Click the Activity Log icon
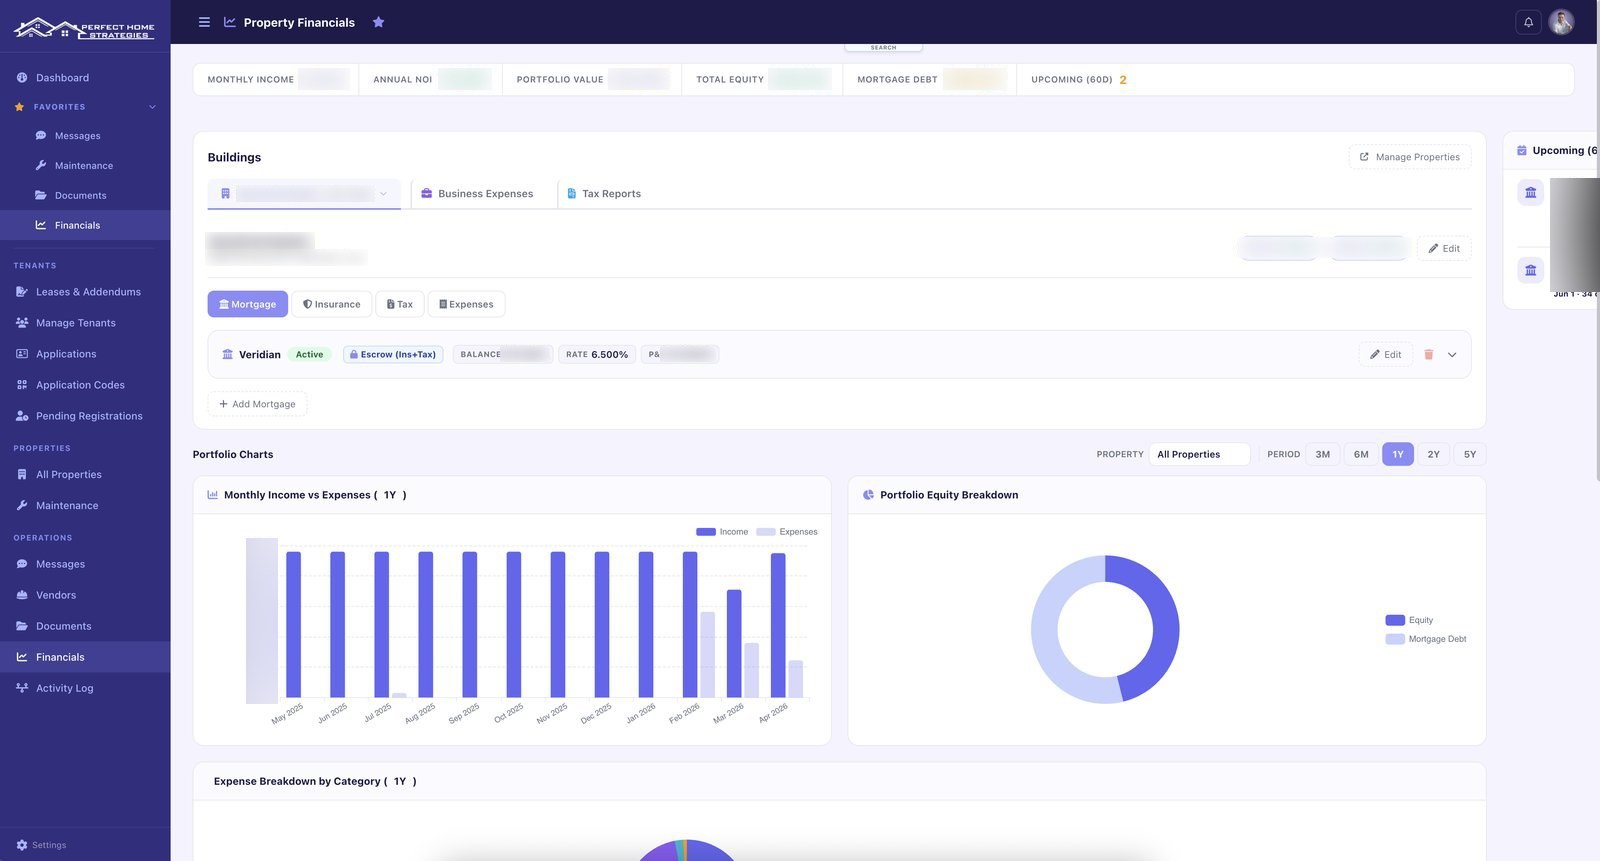The width and height of the screenshot is (1600, 861). coord(22,688)
